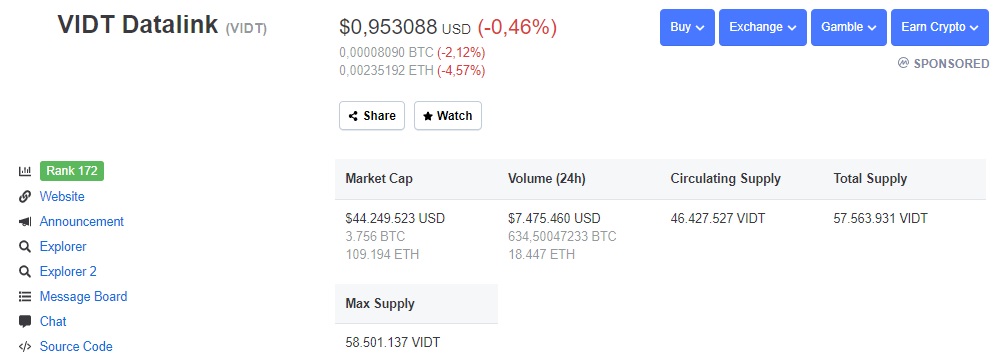Image resolution: width=1002 pixels, height=364 pixels.
Task: Click the magnifier icon beside Explorer
Action: pyautogui.click(x=25, y=246)
